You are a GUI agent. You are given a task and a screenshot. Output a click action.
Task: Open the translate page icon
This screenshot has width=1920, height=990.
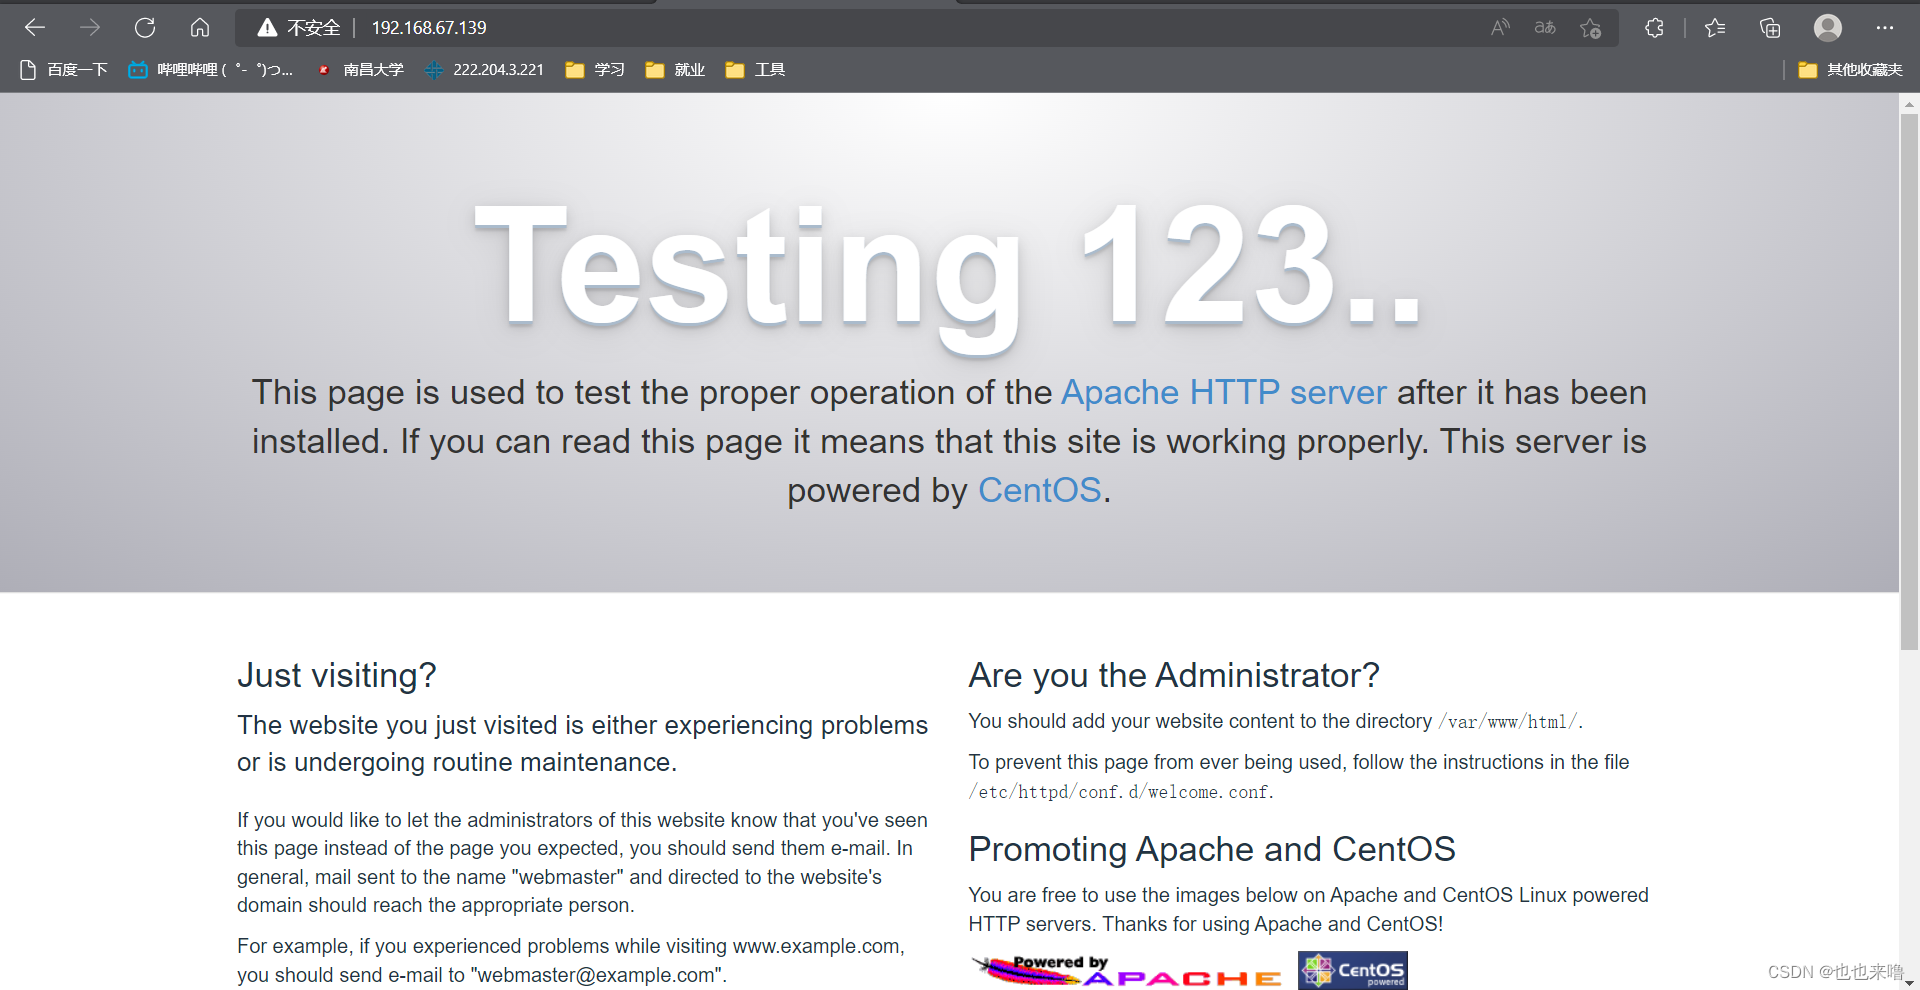click(x=1545, y=28)
